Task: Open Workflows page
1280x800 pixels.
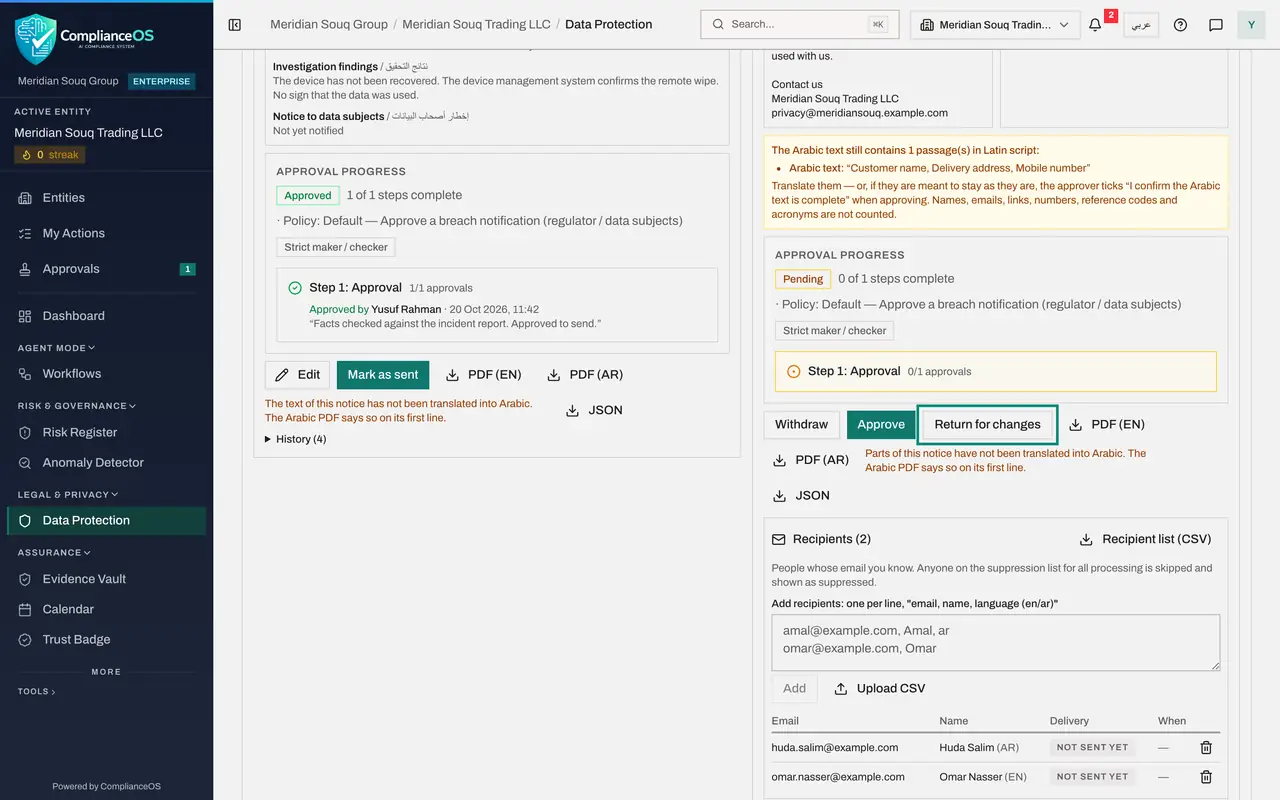Action: click(106, 374)
